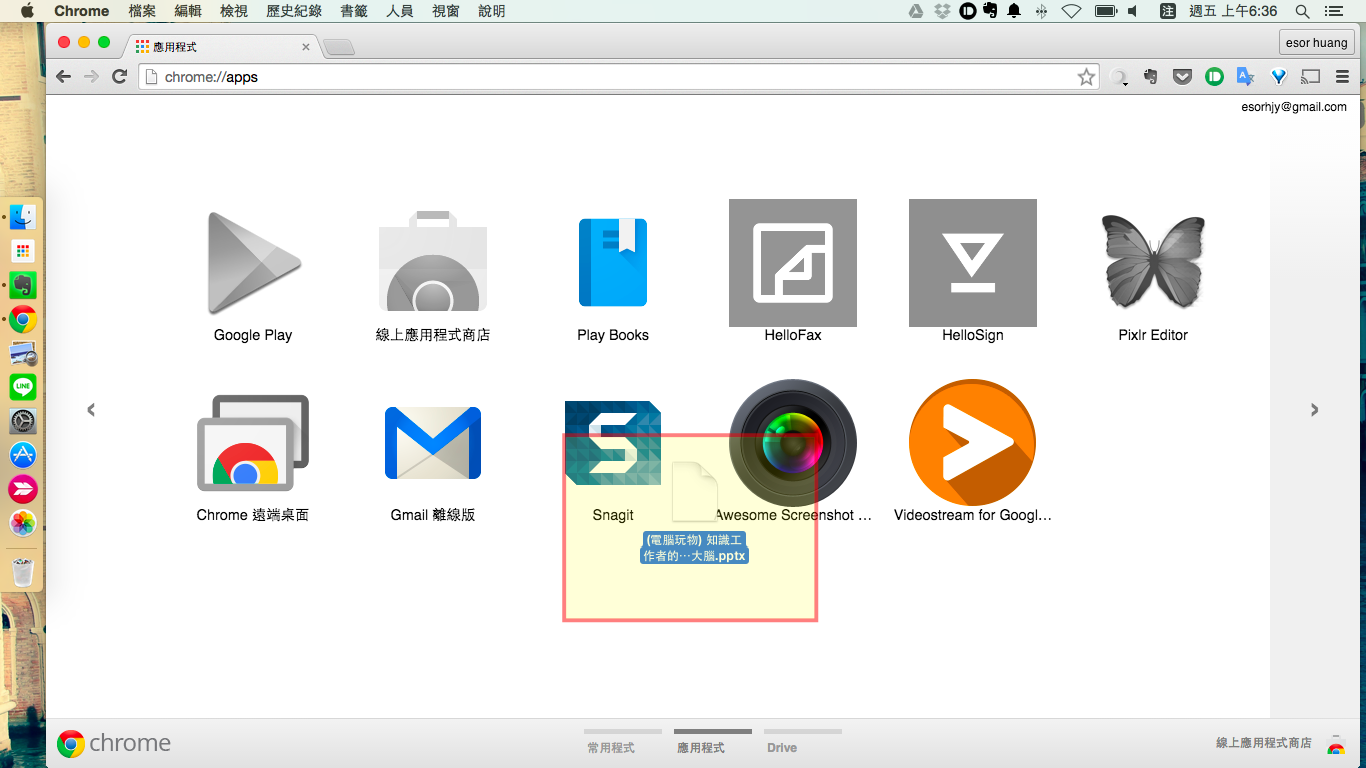The image size is (1366, 768).
Task: Click the Google Cast extension icon
Action: (1311, 76)
